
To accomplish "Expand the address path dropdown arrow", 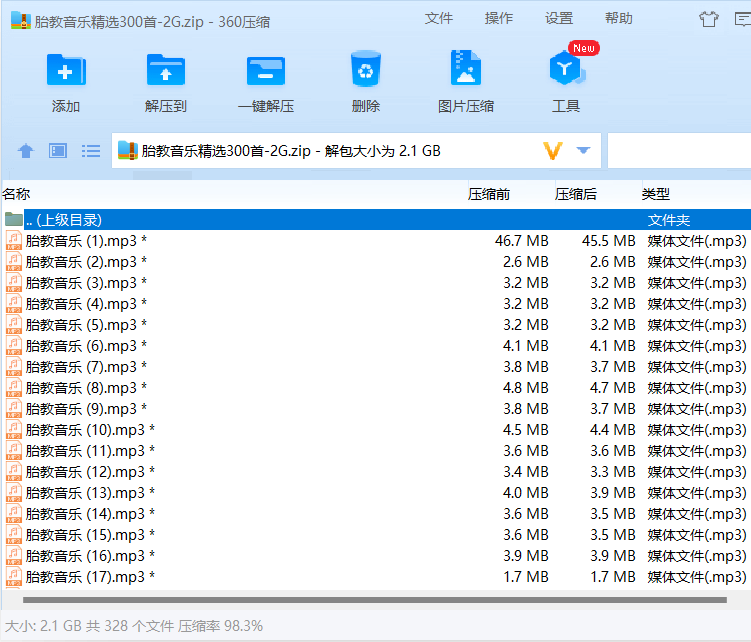I will point(584,151).
